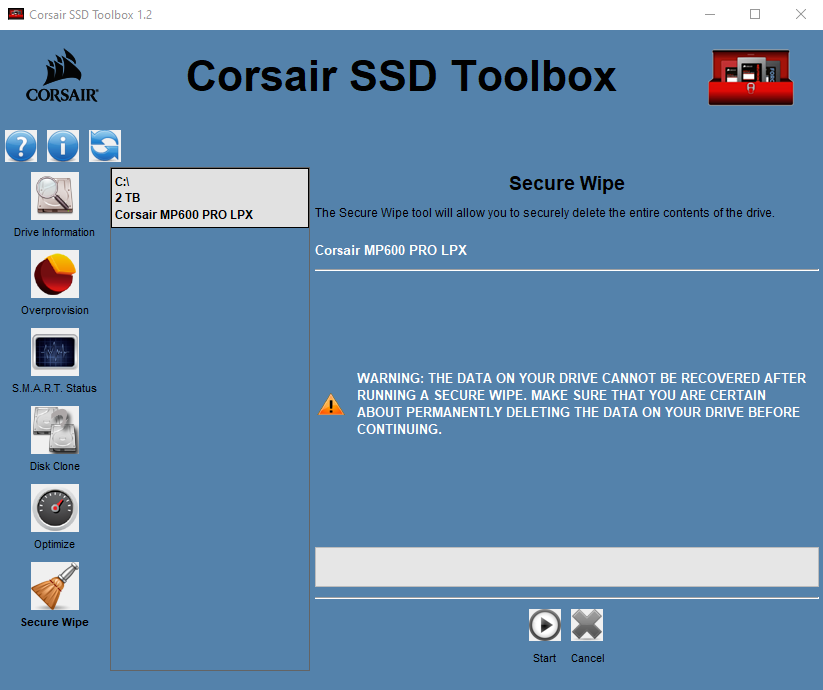823x690 pixels.
Task: Click the orange warning triangle icon
Action: tap(330, 405)
